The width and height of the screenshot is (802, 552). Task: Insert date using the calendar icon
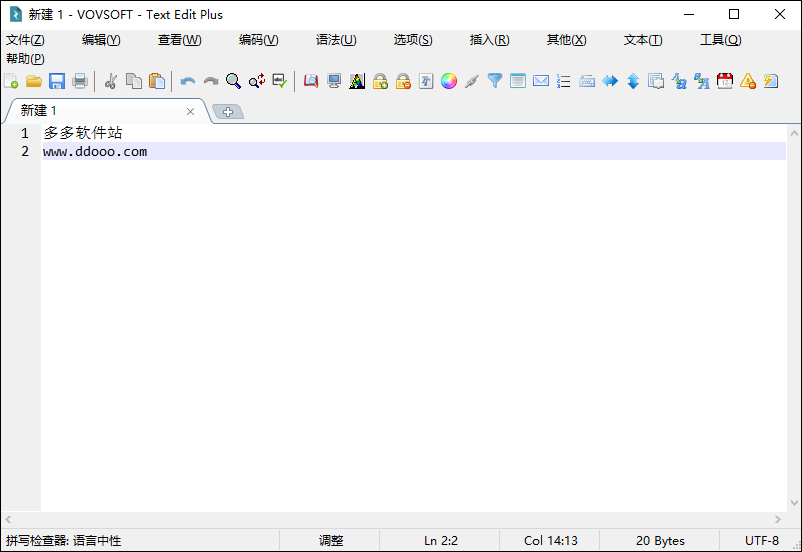point(725,81)
